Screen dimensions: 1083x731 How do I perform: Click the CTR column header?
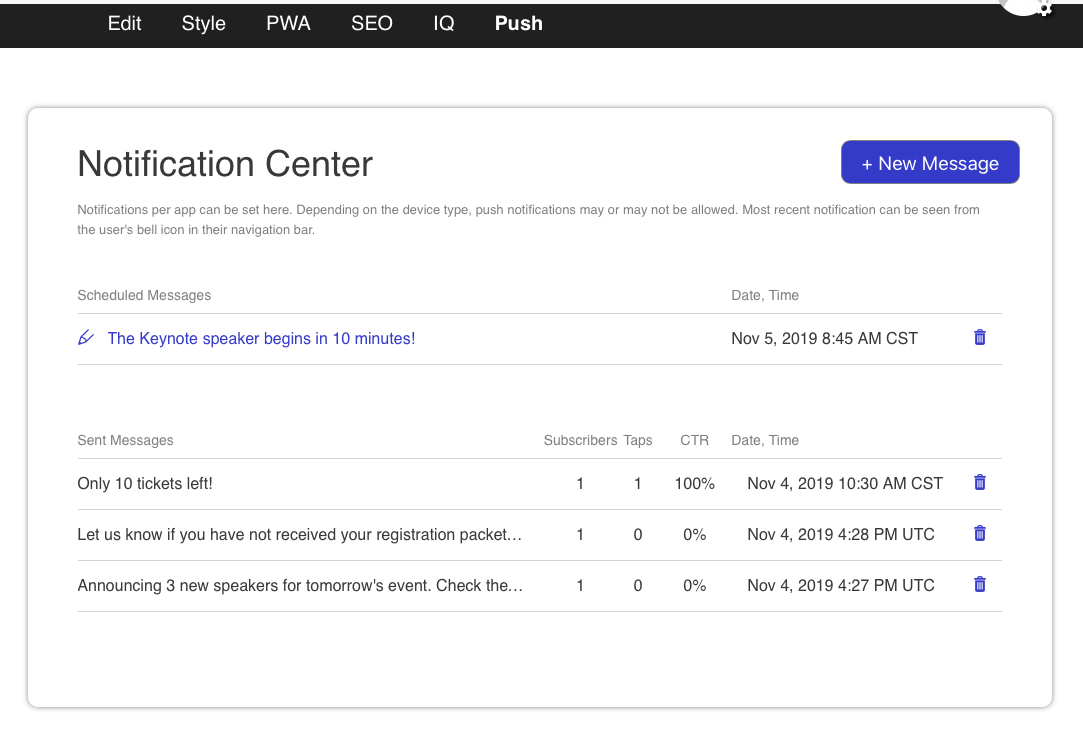694,440
